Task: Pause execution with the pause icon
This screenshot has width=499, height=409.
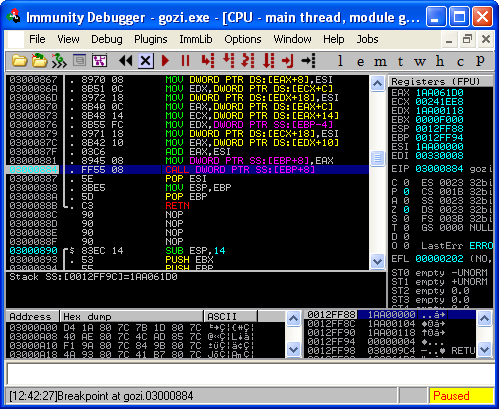Action: (x=185, y=61)
